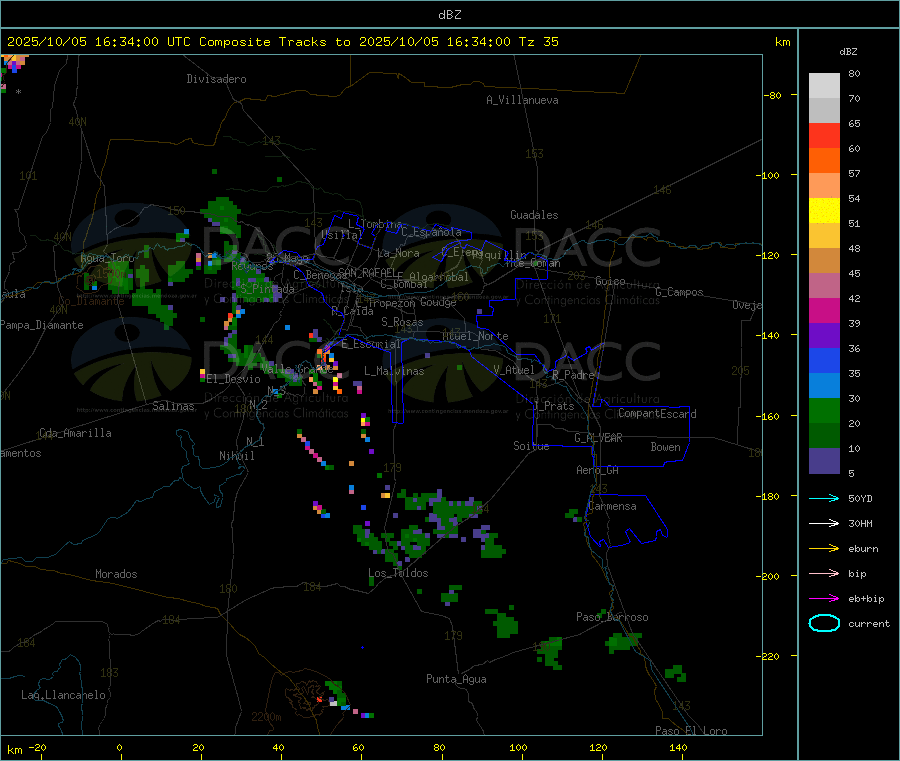Click the Lag.Llancanelo map label
The image size is (900, 761).
click(63, 695)
